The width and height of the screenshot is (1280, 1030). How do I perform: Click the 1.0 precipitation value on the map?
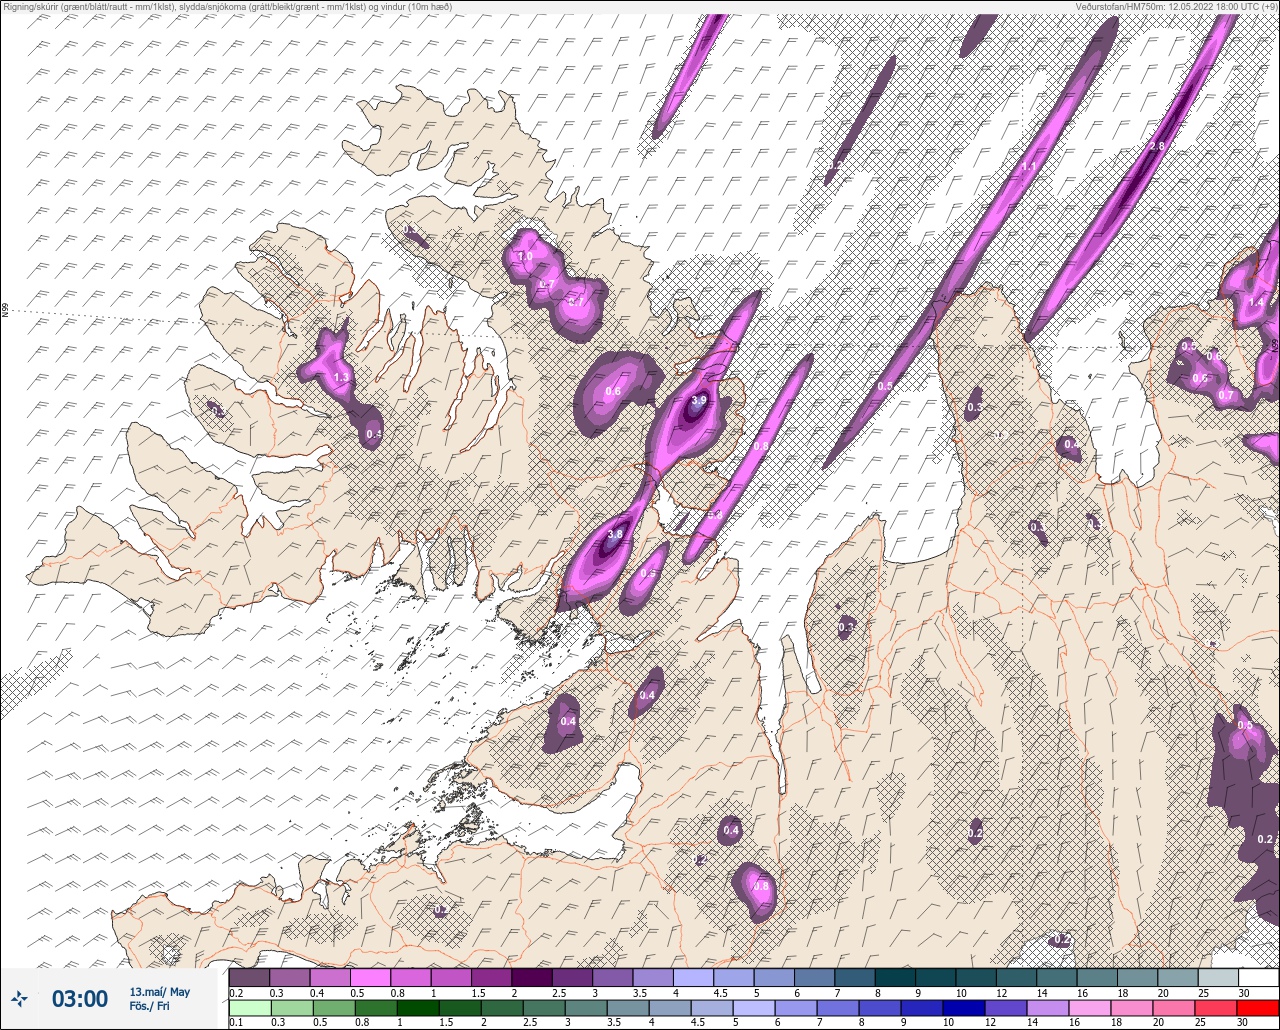click(x=524, y=257)
